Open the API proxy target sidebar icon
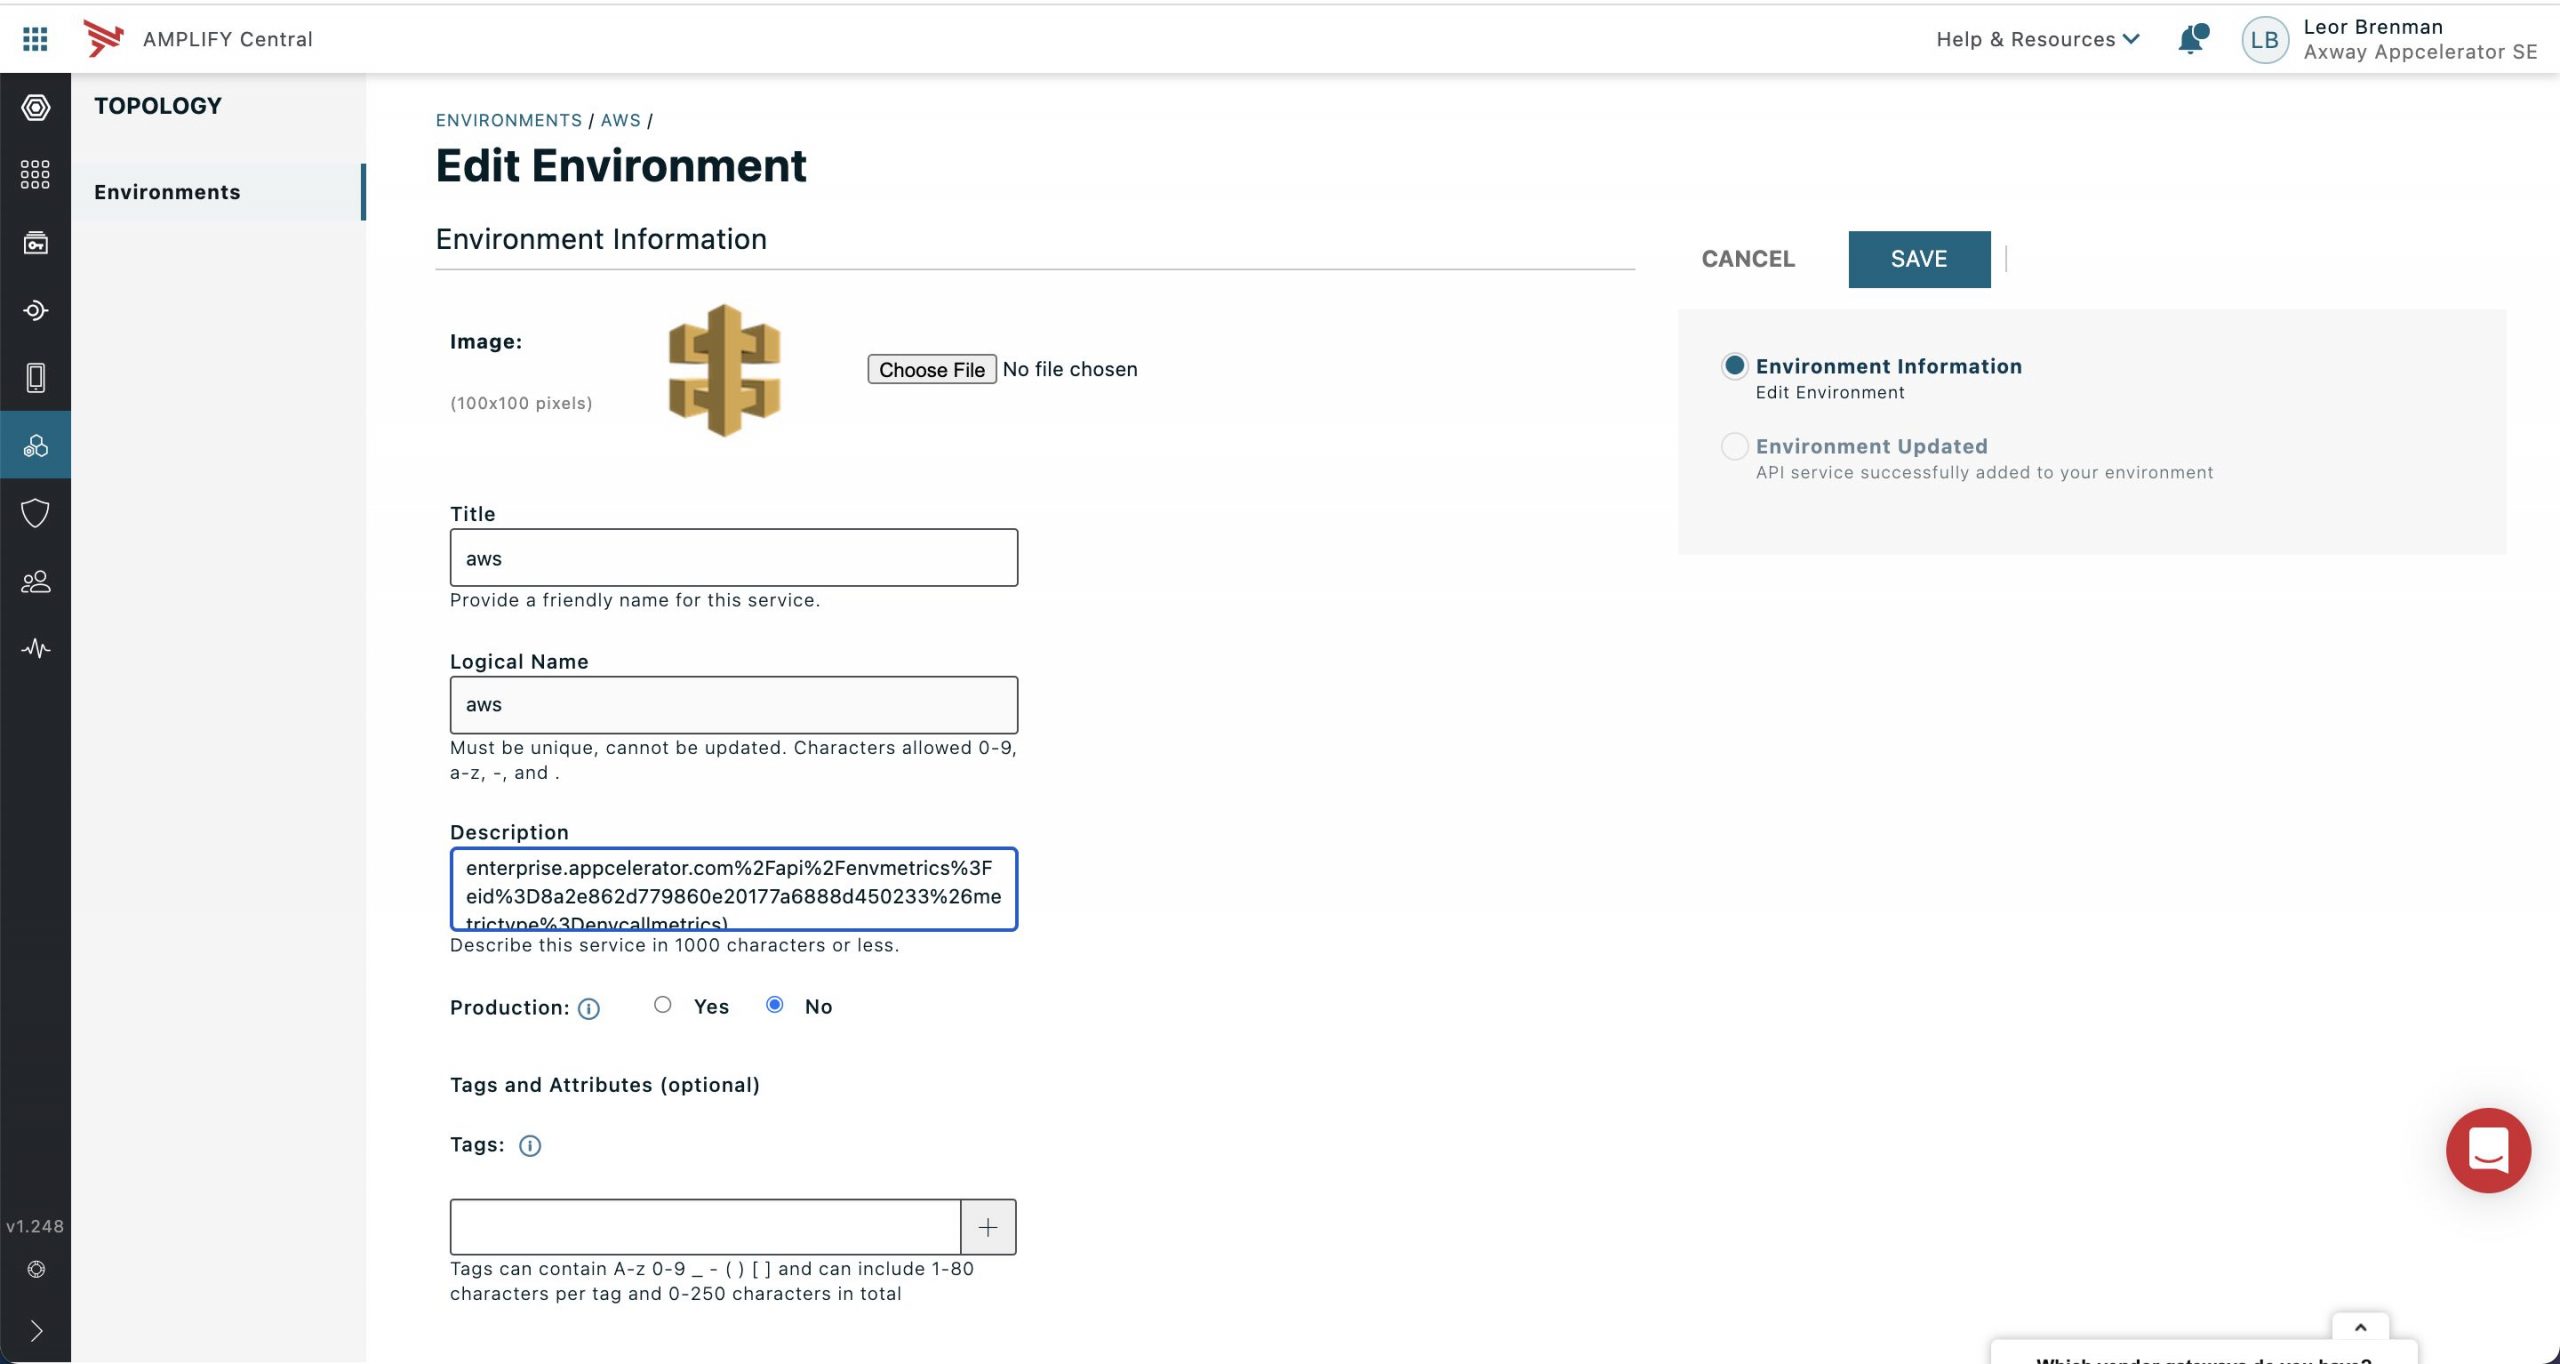The image size is (2560, 1364). click(36, 310)
